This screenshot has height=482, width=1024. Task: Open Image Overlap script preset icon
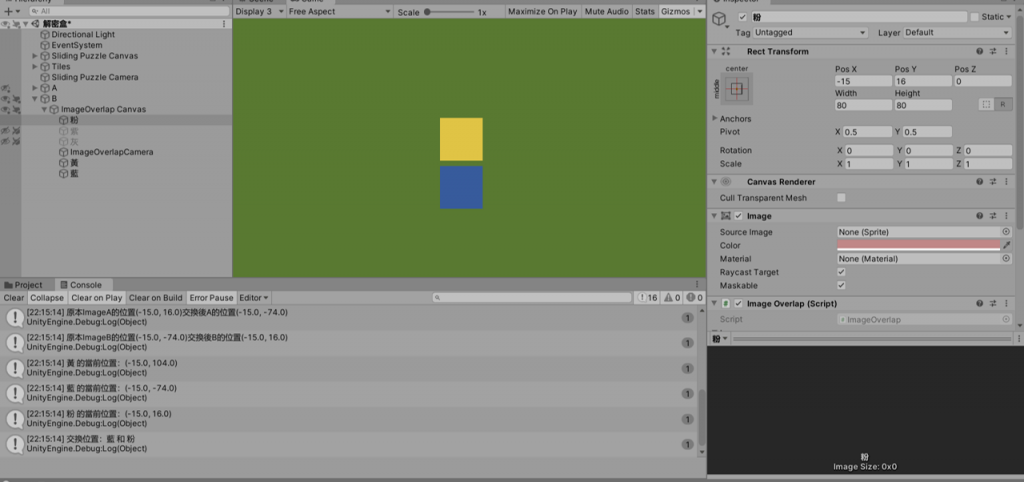tap(993, 304)
